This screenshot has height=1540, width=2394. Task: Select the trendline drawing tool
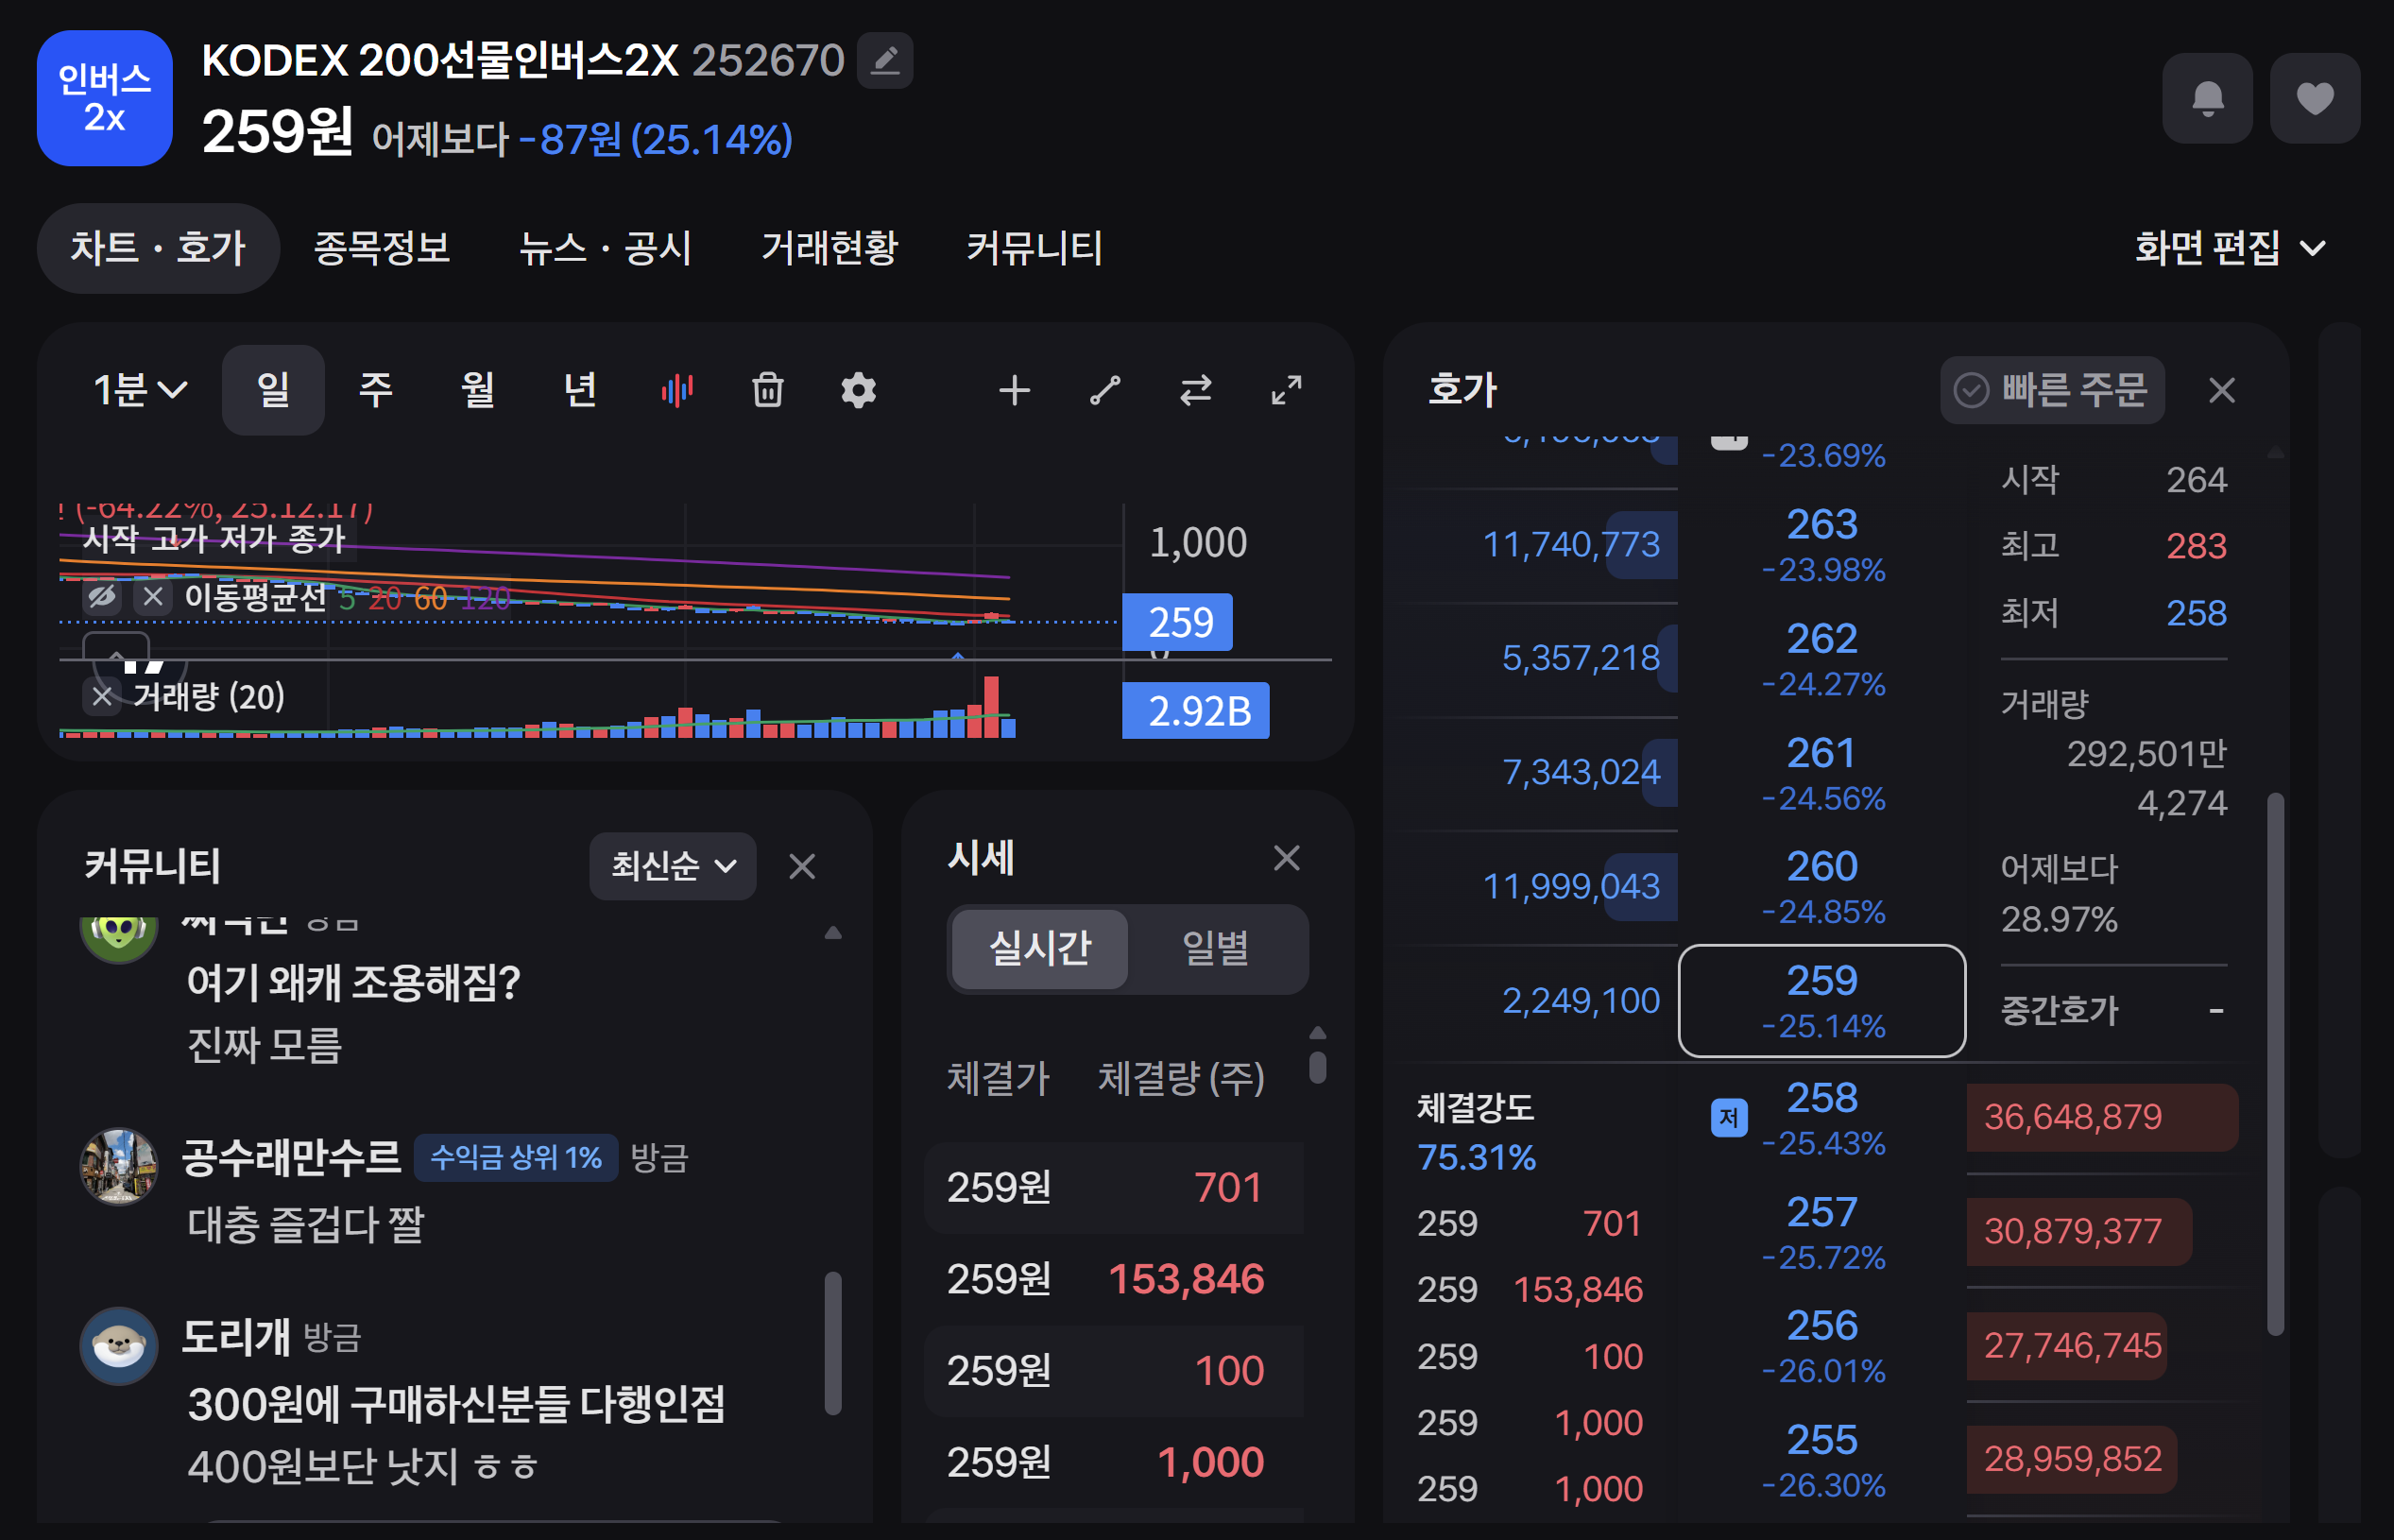tap(1105, 390)
